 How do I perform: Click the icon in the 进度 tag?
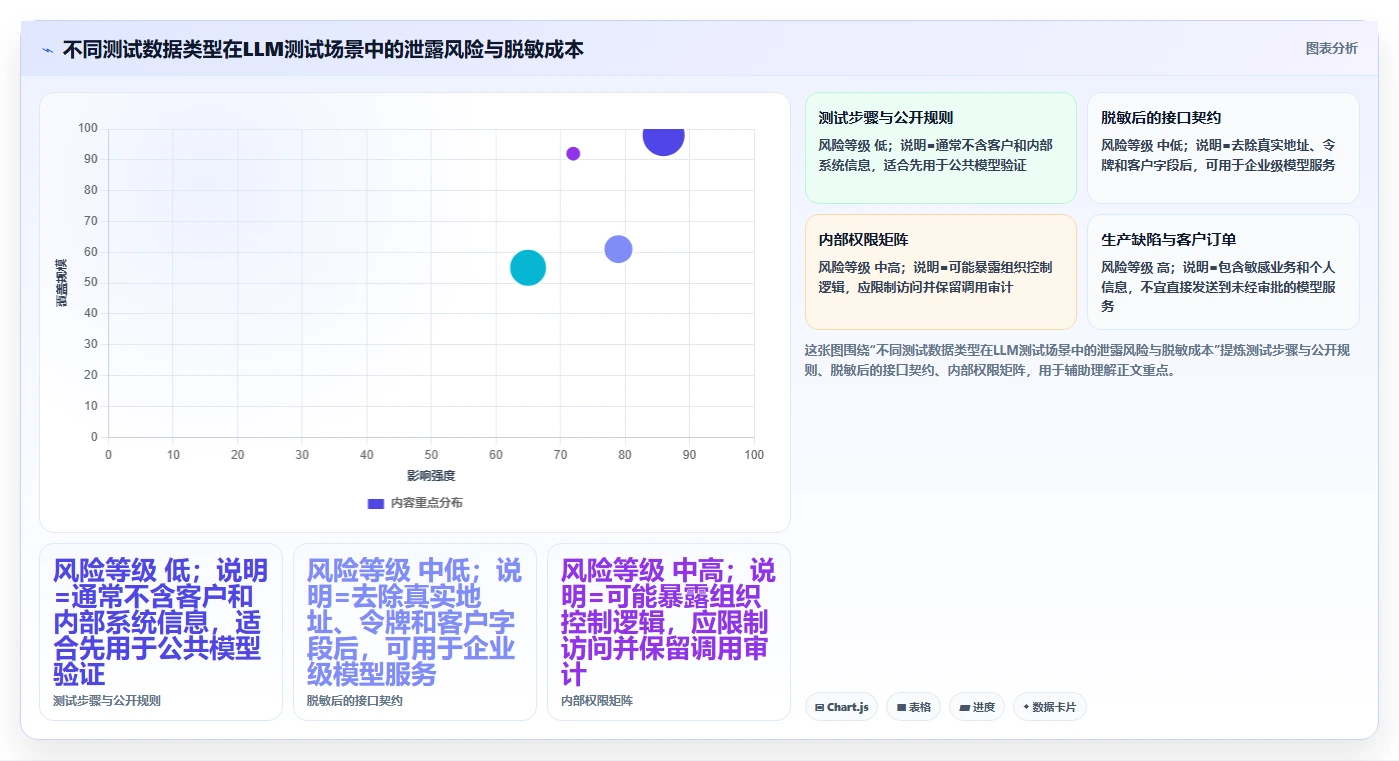tap(964, 707)
